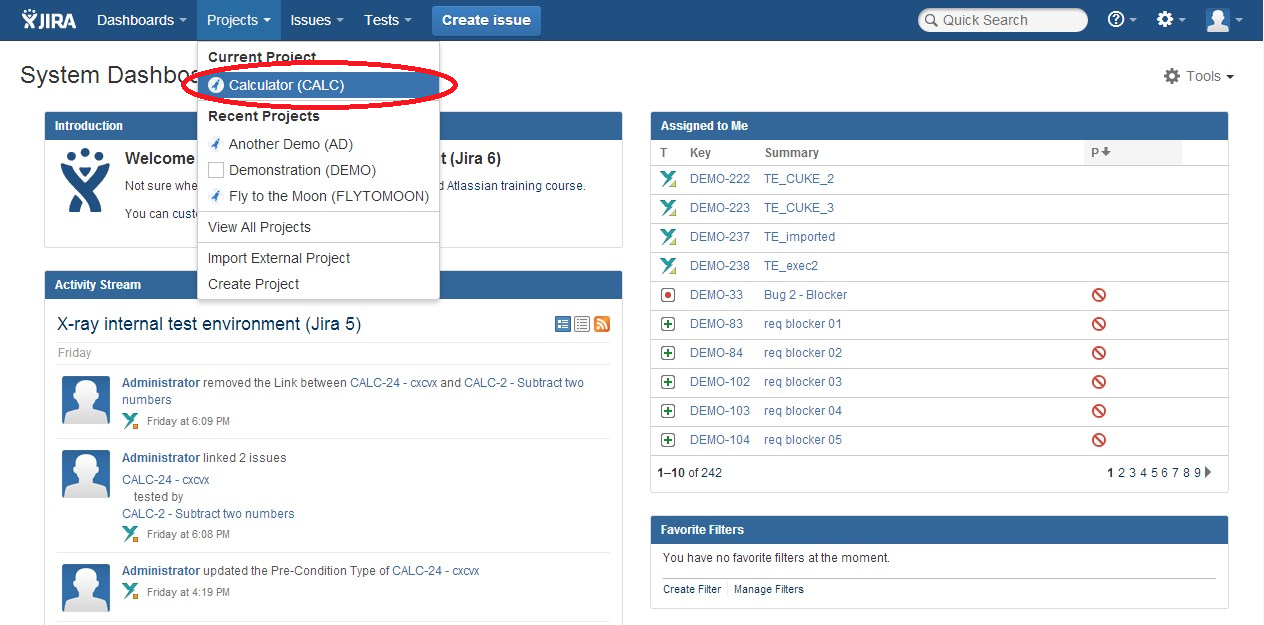Collapse the Projects dropdown menu
Viewport: 1264px width, 625px height.
coord(239,20)
